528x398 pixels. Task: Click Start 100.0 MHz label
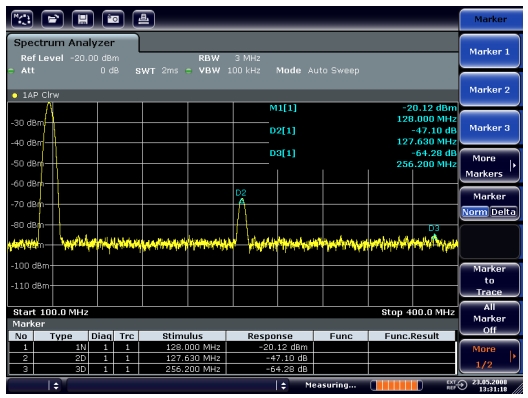pos(51,312)
